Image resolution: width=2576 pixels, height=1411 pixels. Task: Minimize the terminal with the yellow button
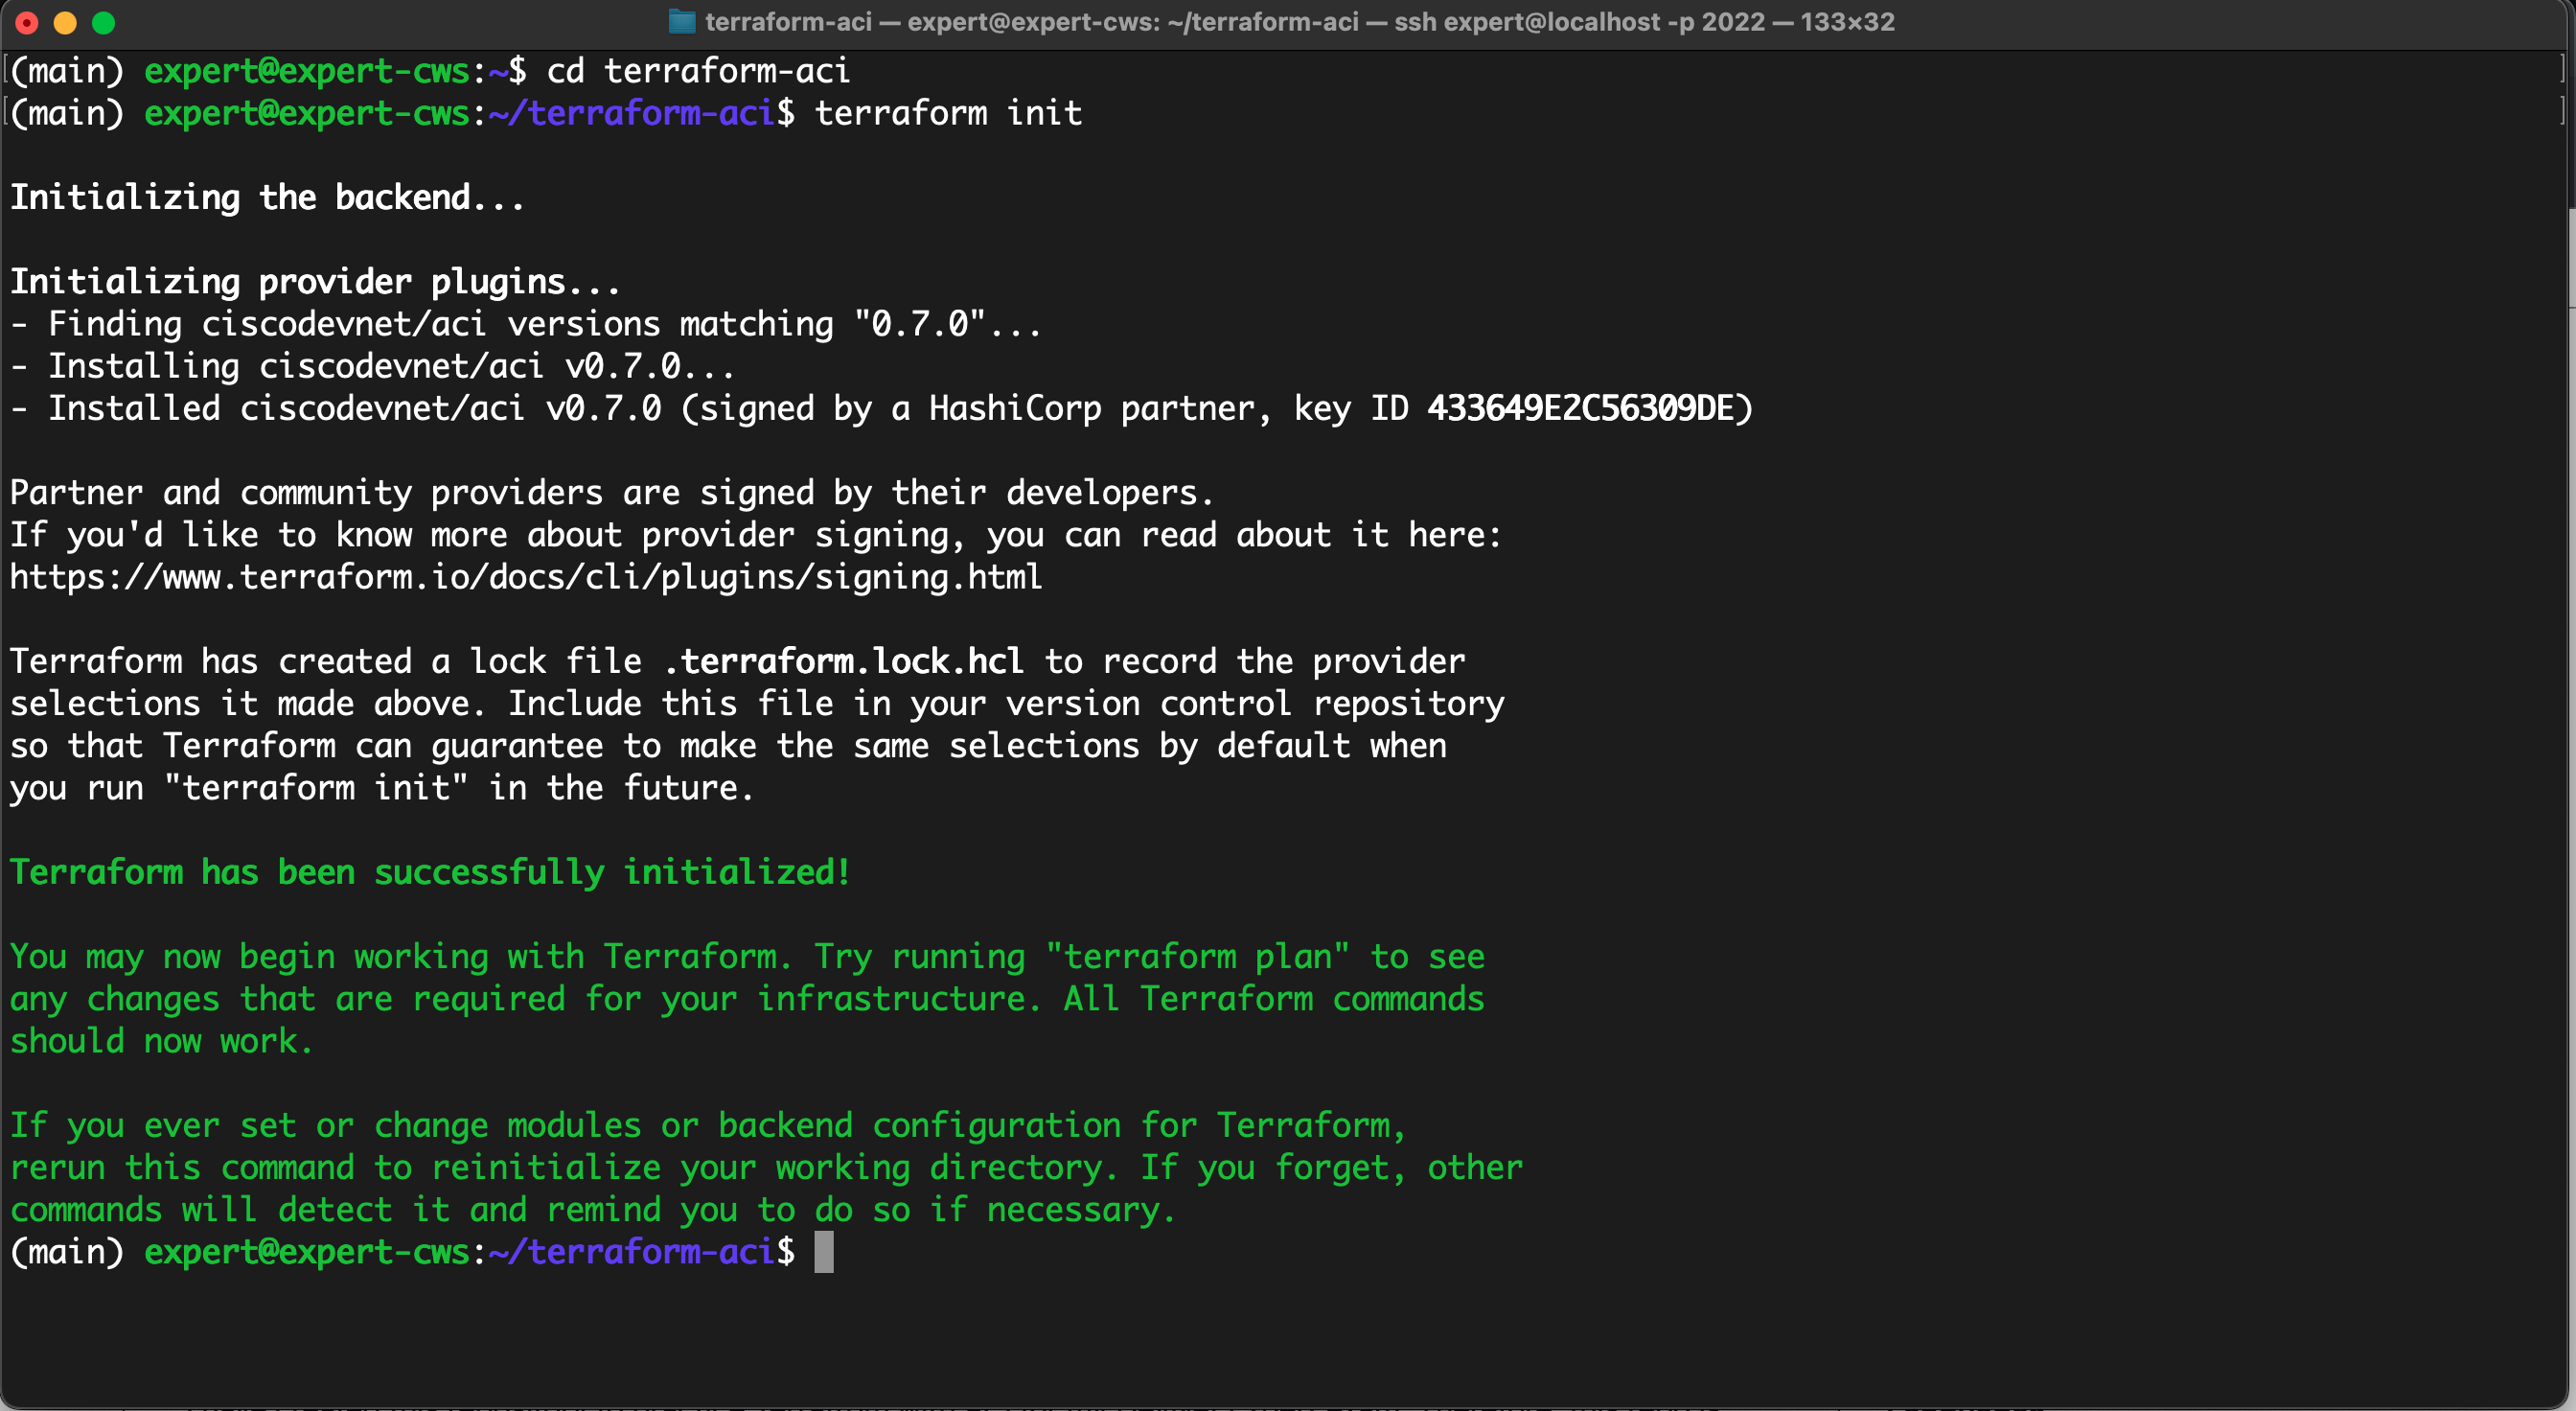click(x=65, y=22)
